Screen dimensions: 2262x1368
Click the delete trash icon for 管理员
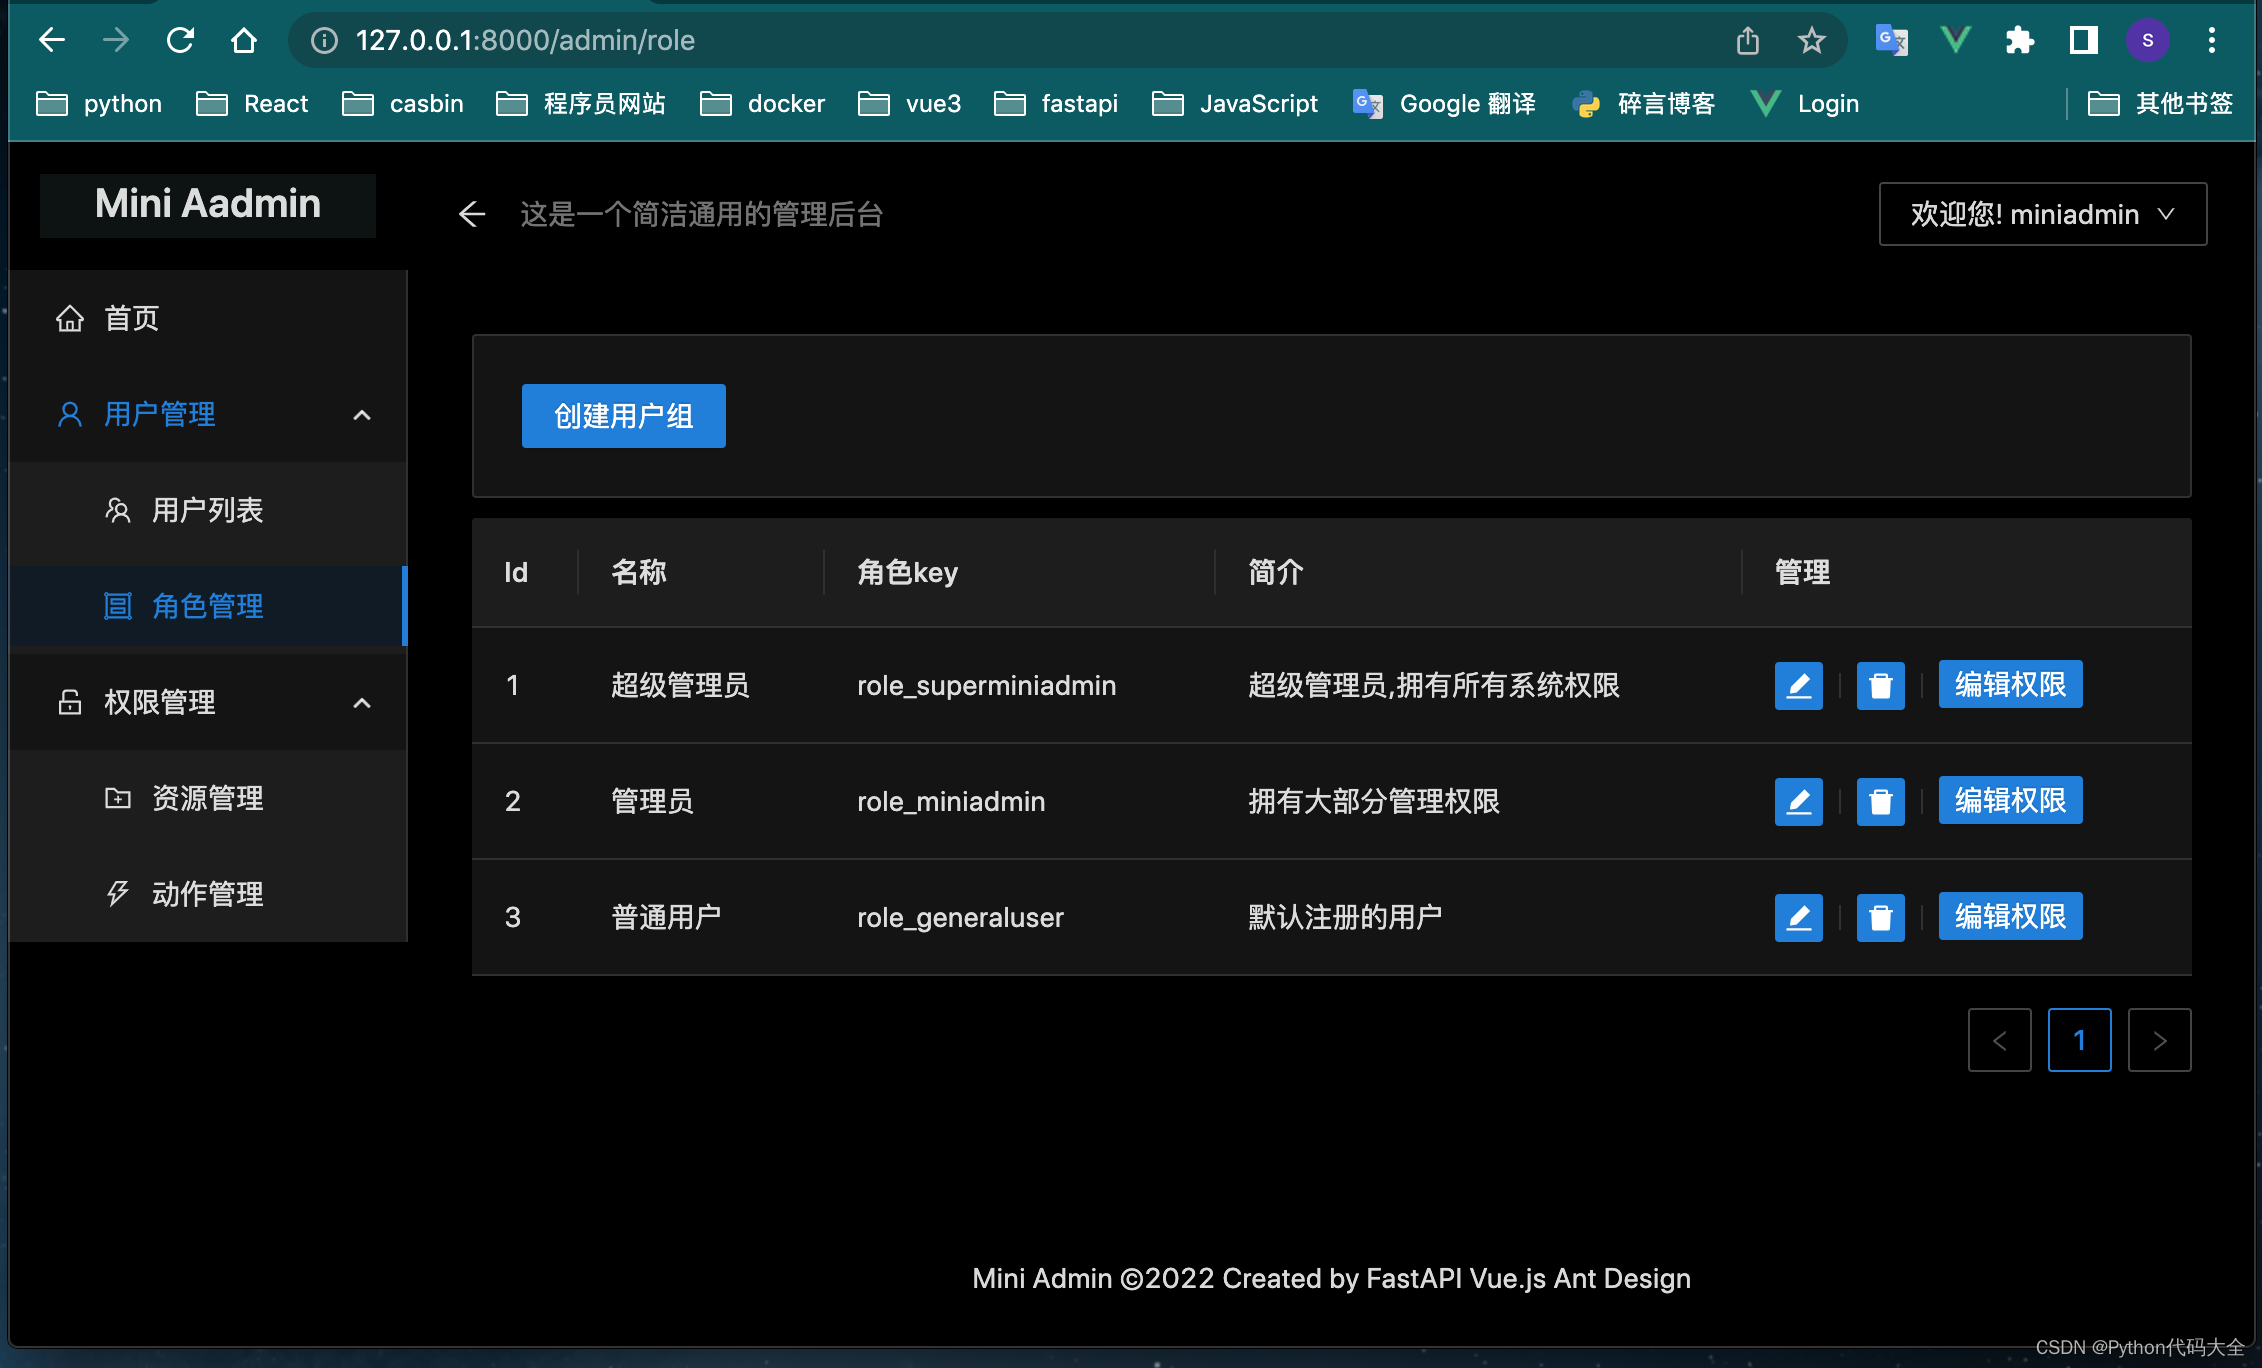(1880, 801)
